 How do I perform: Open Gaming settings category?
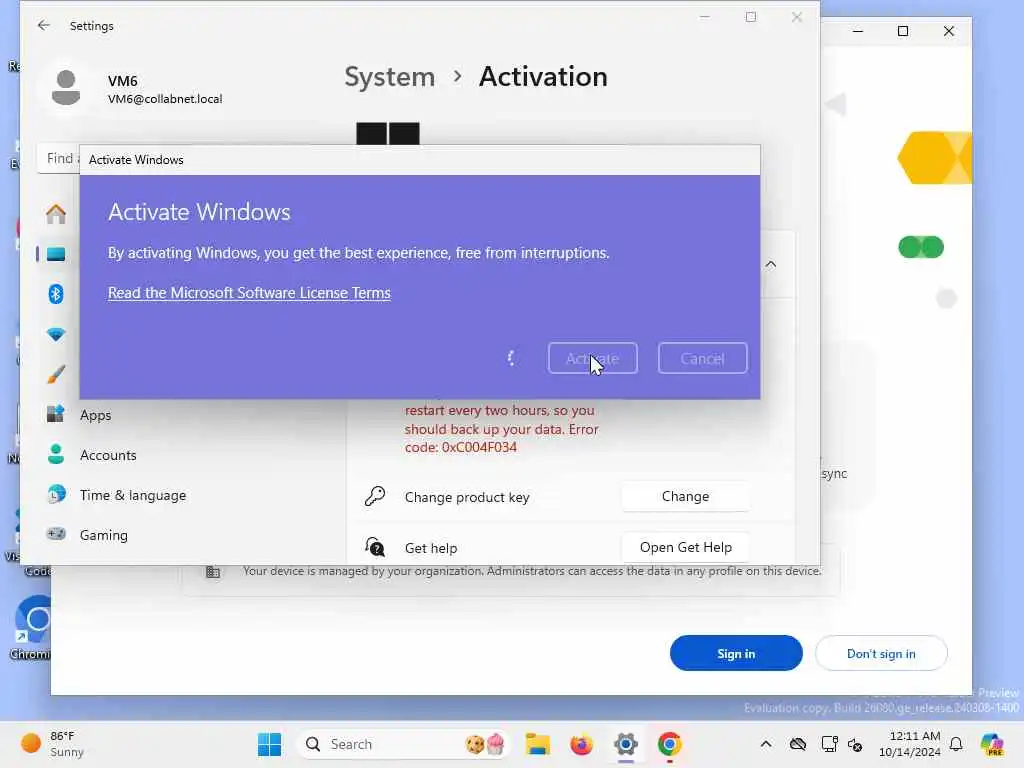click(x=104, y=535)
